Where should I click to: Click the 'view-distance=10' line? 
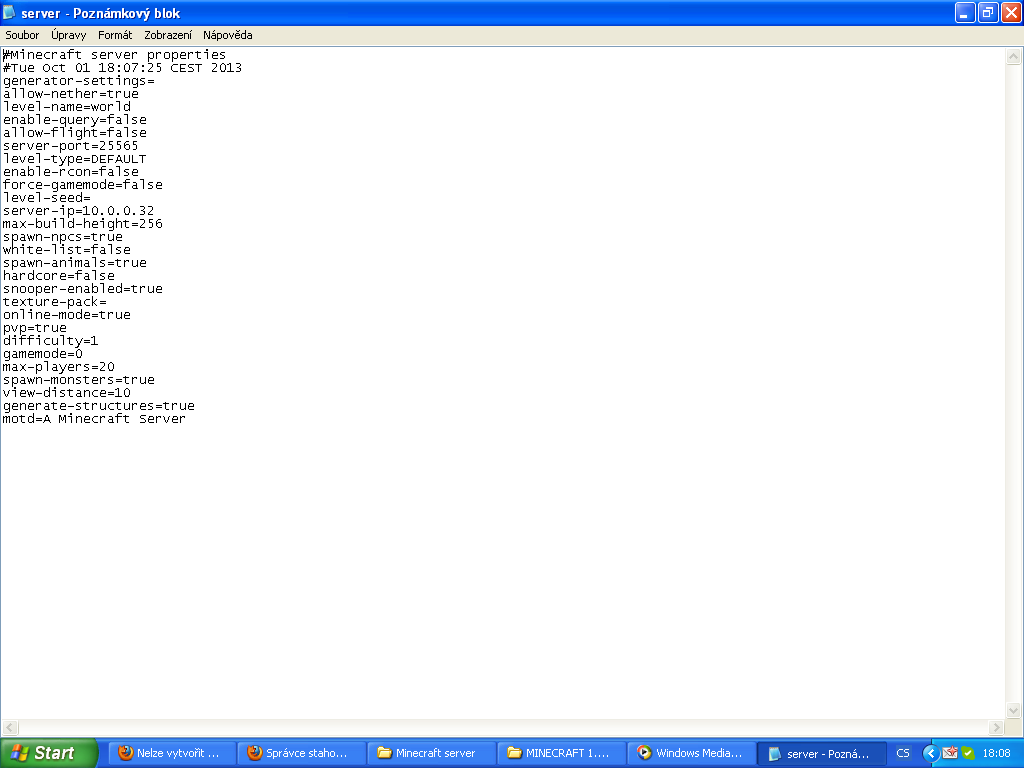67,393
